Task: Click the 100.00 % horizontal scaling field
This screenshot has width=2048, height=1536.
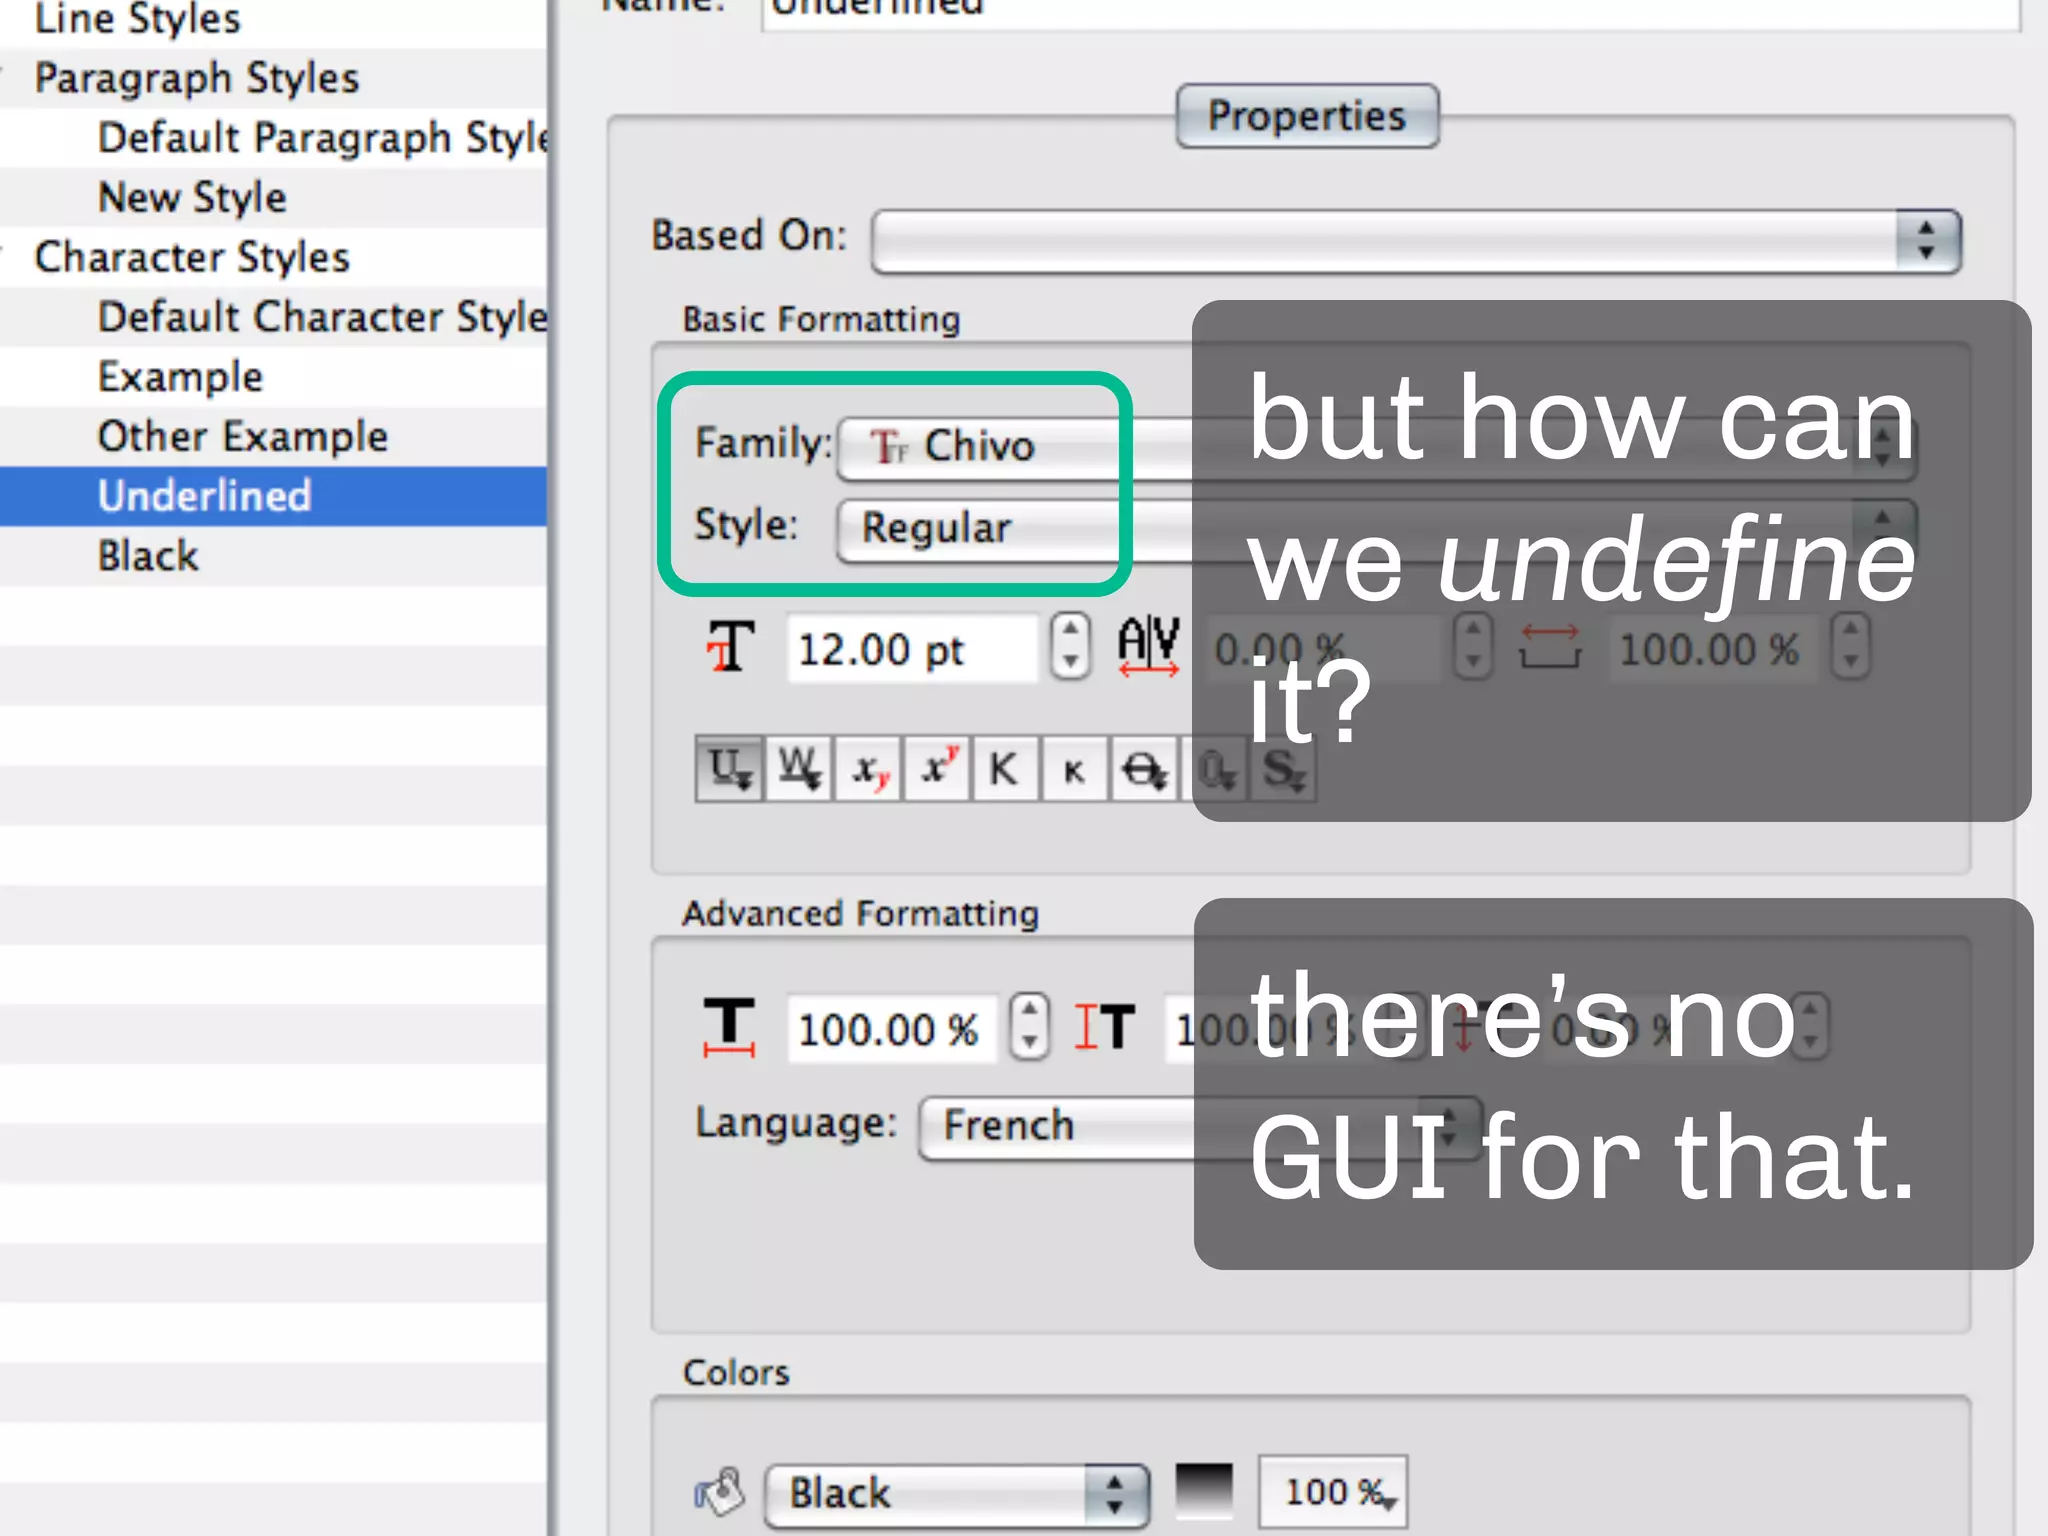Action: (891, 1029)
